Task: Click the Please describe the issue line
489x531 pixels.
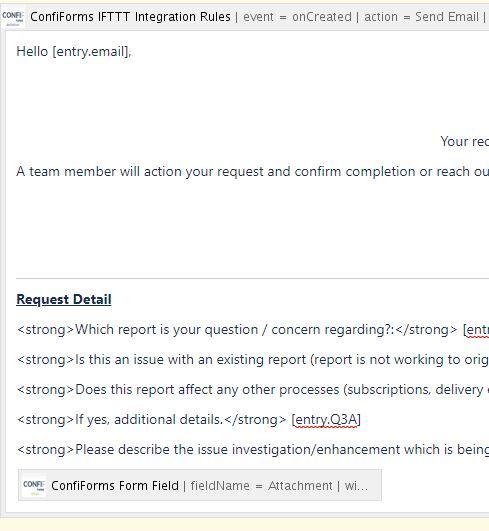Action: click(253, 450)
